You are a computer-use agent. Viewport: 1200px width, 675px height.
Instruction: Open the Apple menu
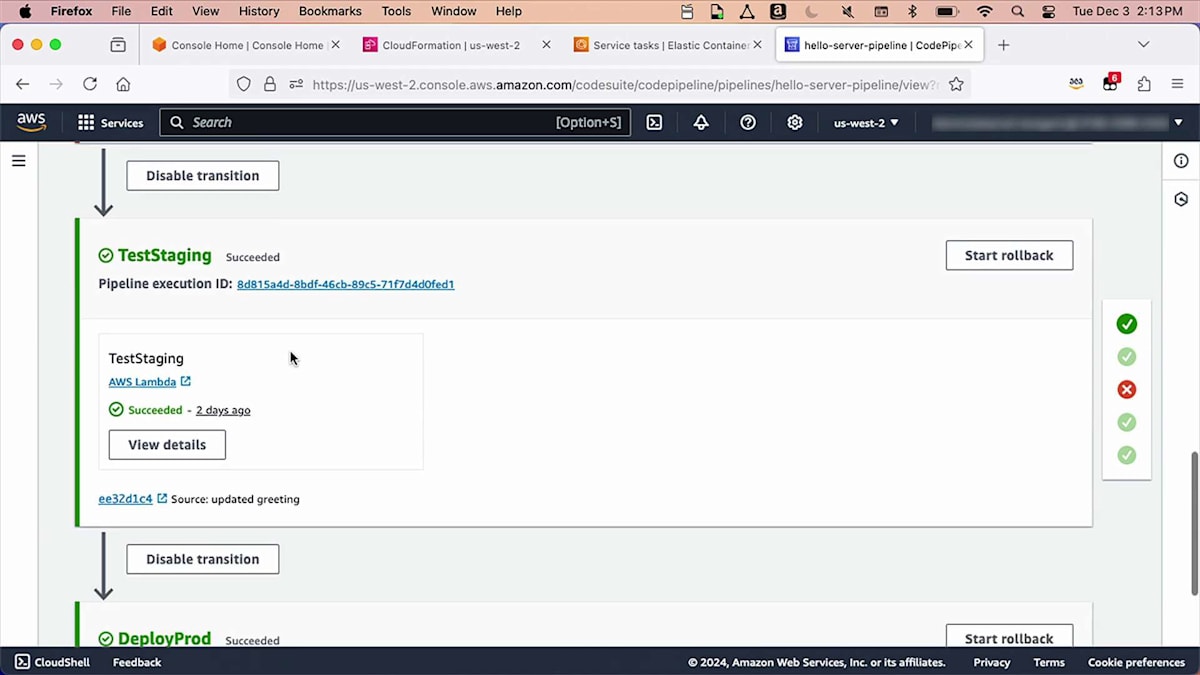pos(25,11)
